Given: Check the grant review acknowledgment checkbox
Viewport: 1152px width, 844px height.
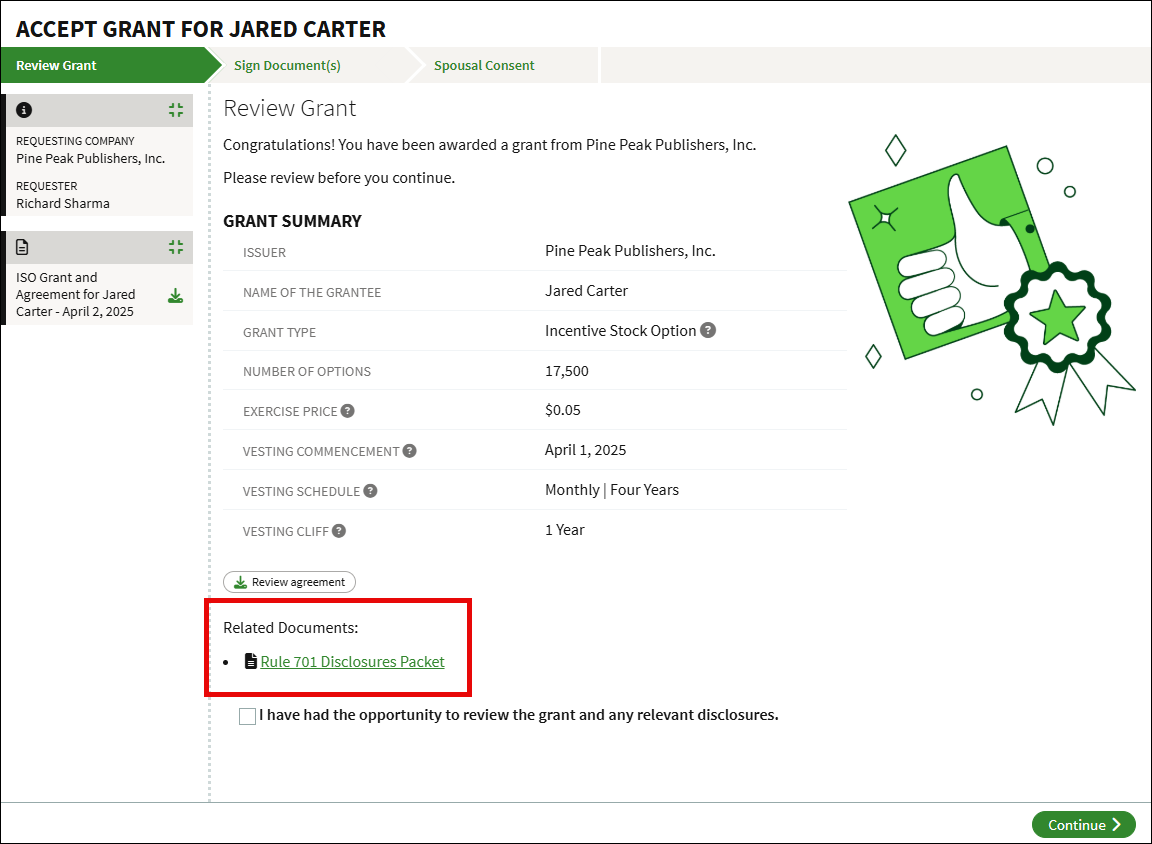Looking at the screenshot, I should [247, 716].
